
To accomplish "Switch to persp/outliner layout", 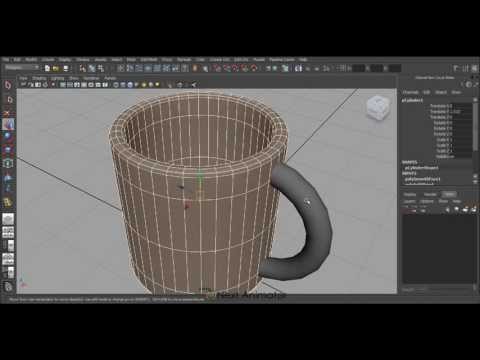I will click(8, 246).
